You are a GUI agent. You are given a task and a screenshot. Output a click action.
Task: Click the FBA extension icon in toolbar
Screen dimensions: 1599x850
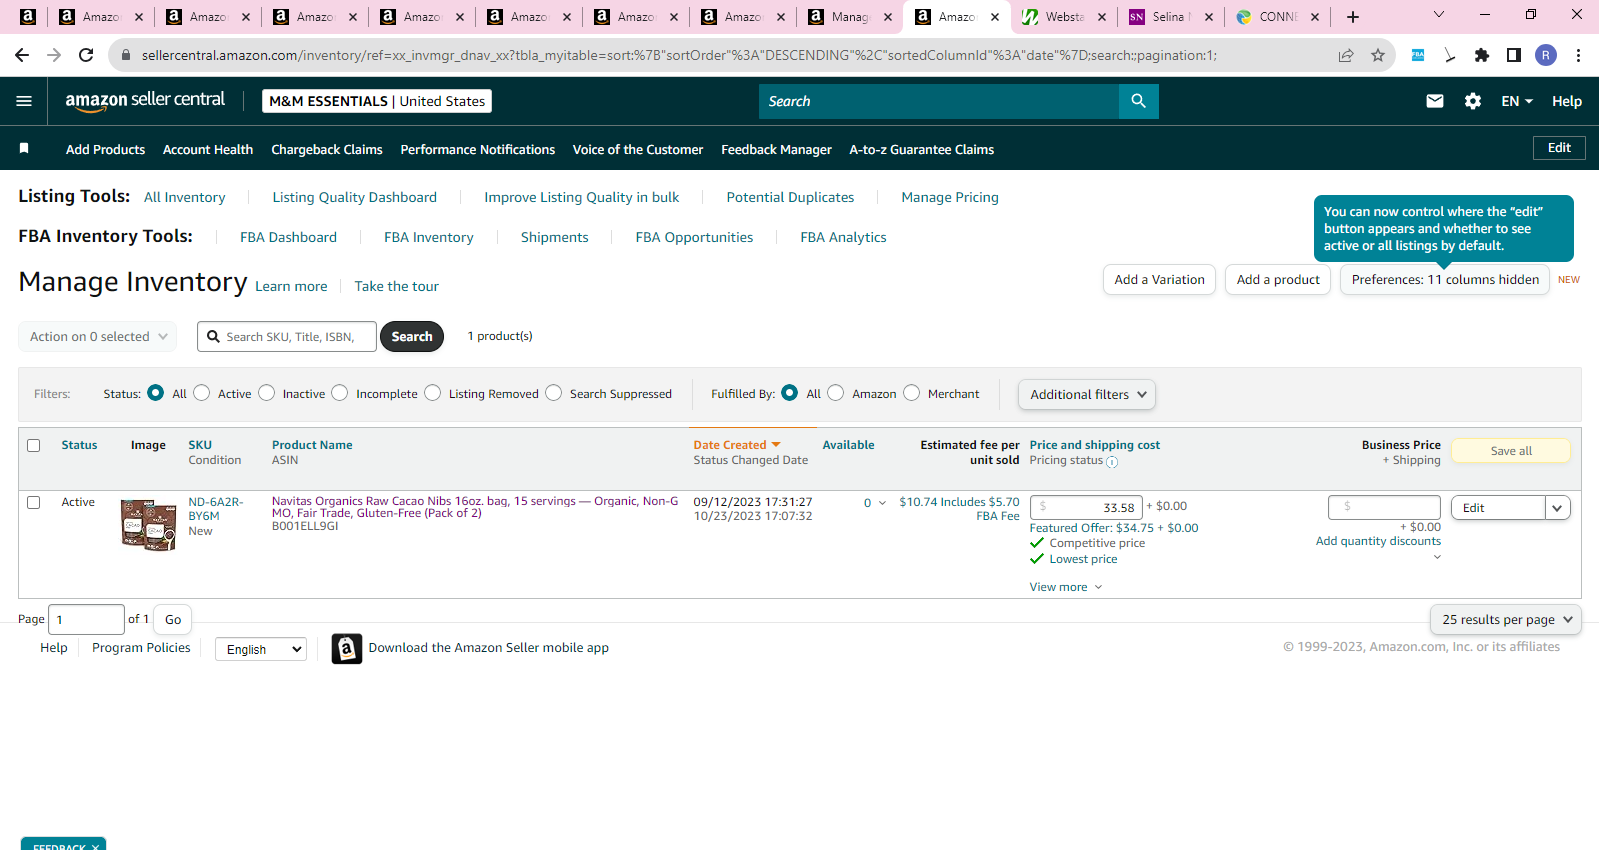1418,55
